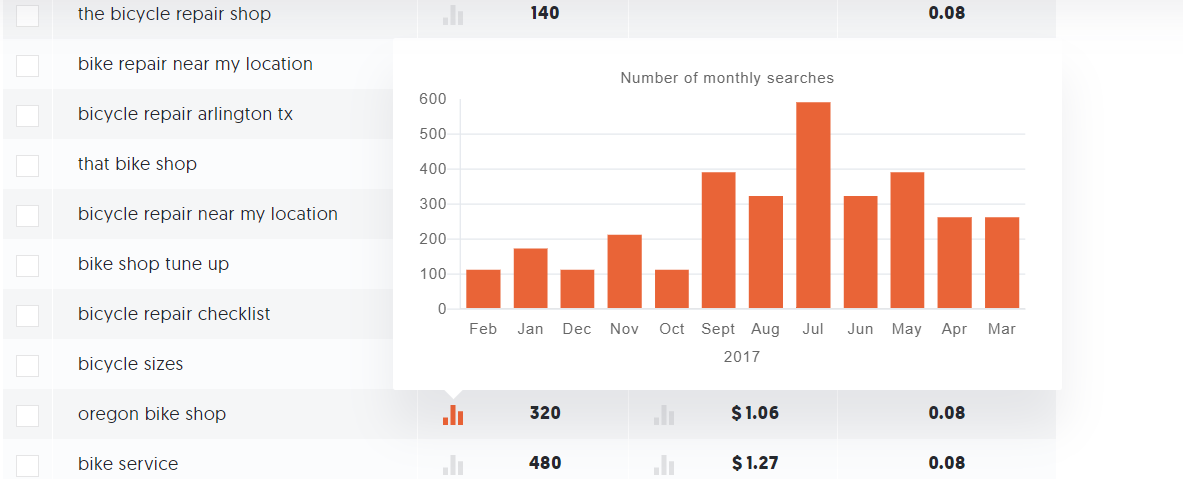Click competition value 0.08 in "oregon bike shop" row
This screenshot has height=479, width=1183.
(947, 413)
